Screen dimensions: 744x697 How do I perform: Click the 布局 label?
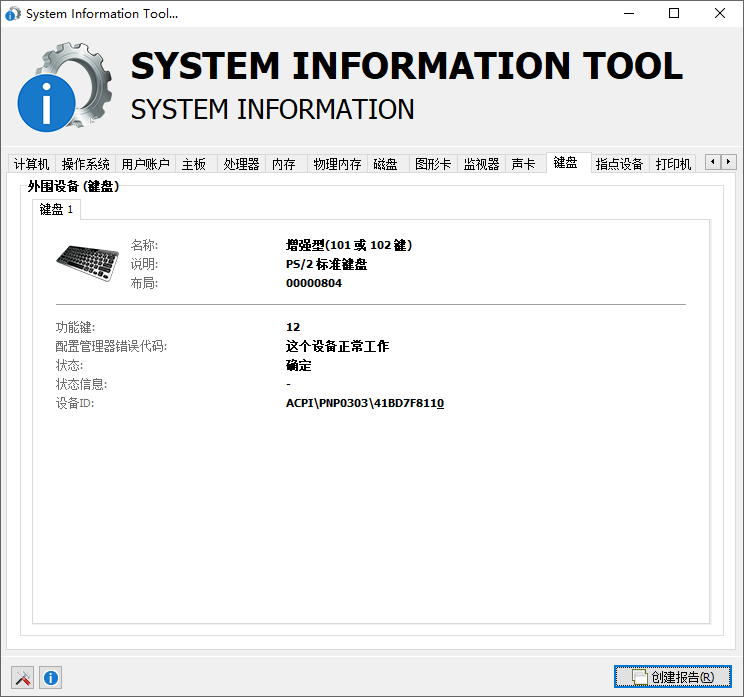click(144, 283)
